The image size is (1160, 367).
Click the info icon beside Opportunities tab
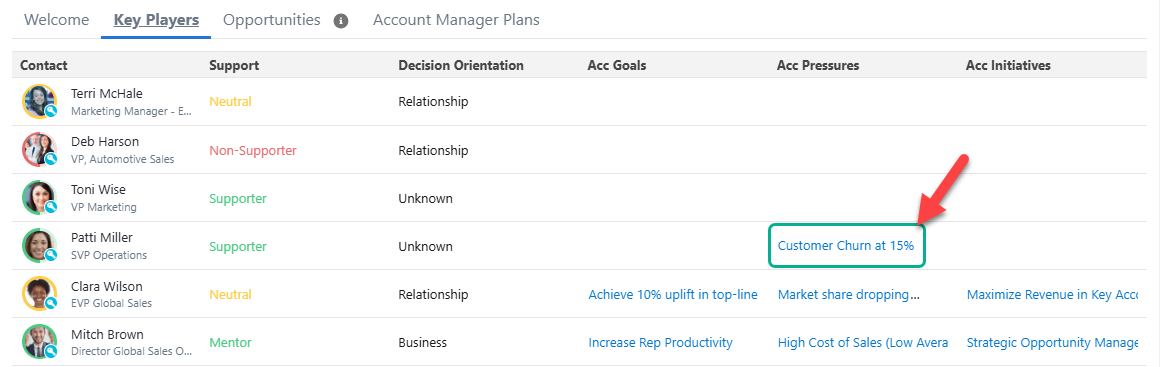[x=341, y=21]
